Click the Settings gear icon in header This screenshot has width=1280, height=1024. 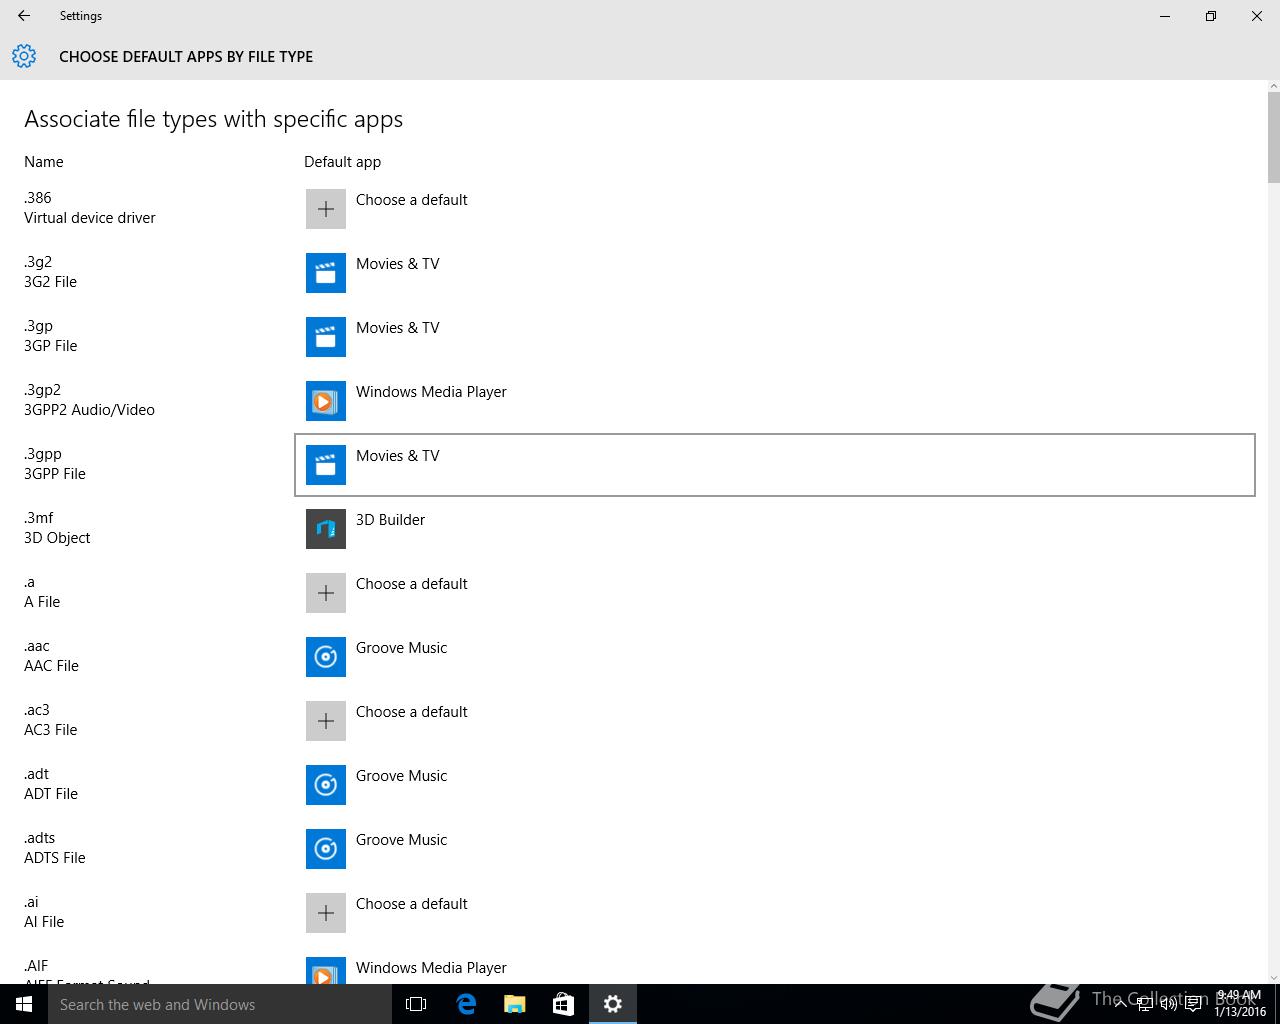(24, 56)
